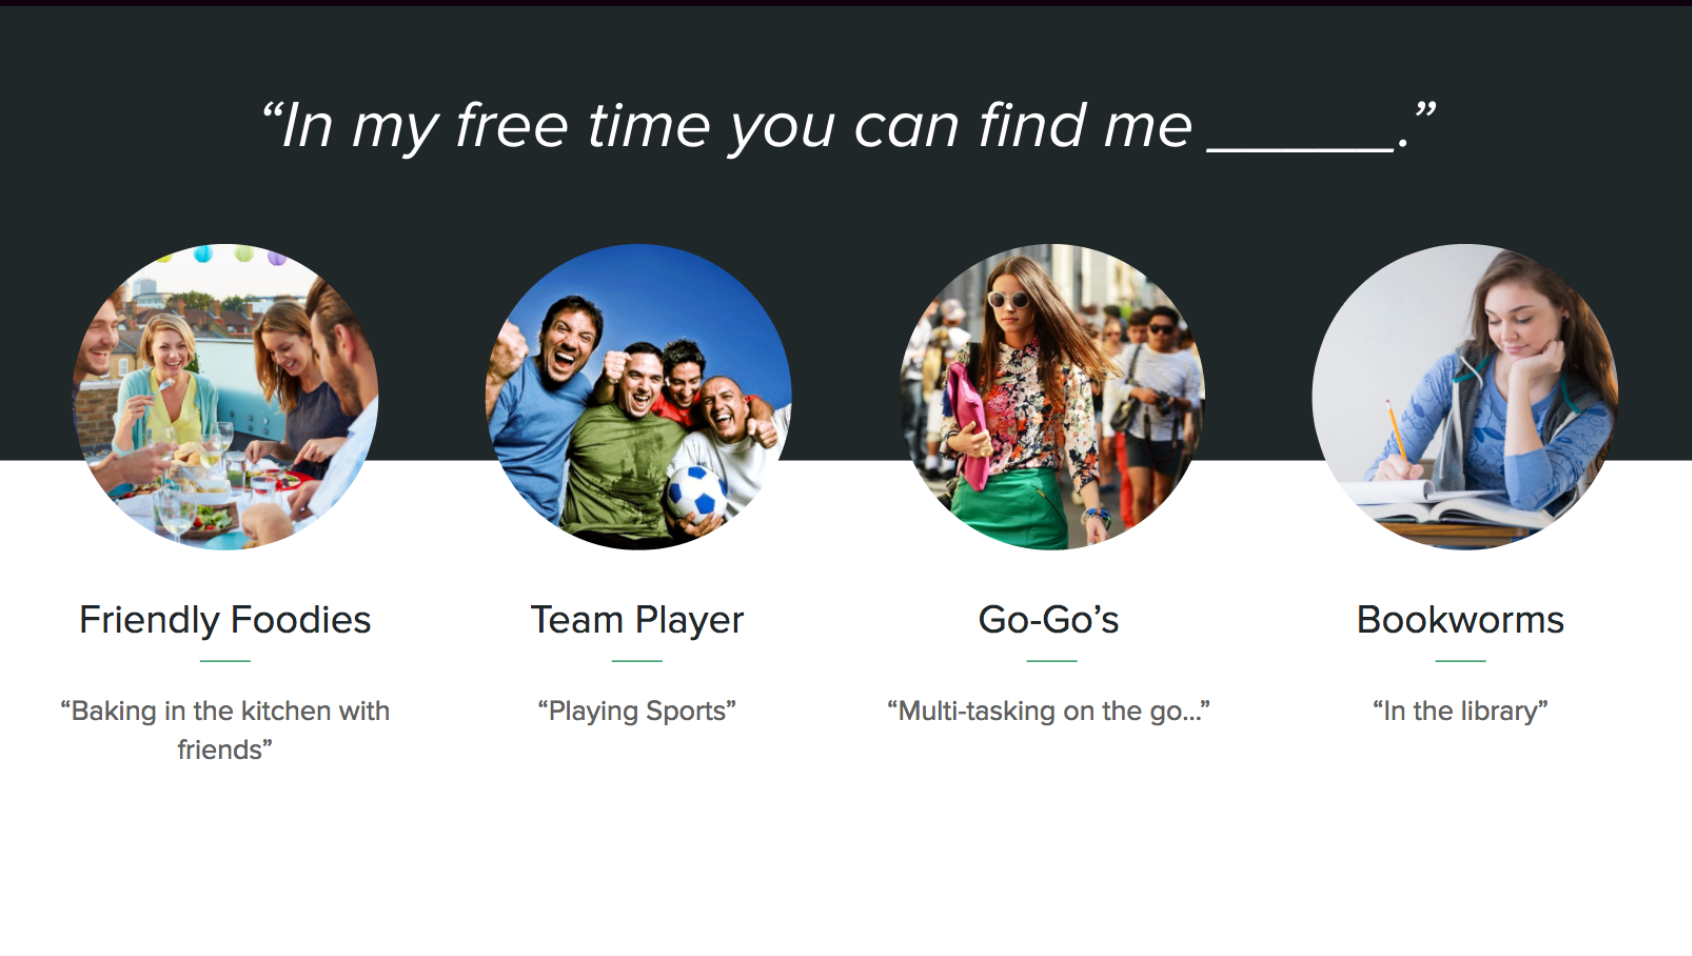The width and height of the screenshot is (1692, 956).
Task: Select the Friendly Foodies dinner party photo
Action: click(225, 397)
